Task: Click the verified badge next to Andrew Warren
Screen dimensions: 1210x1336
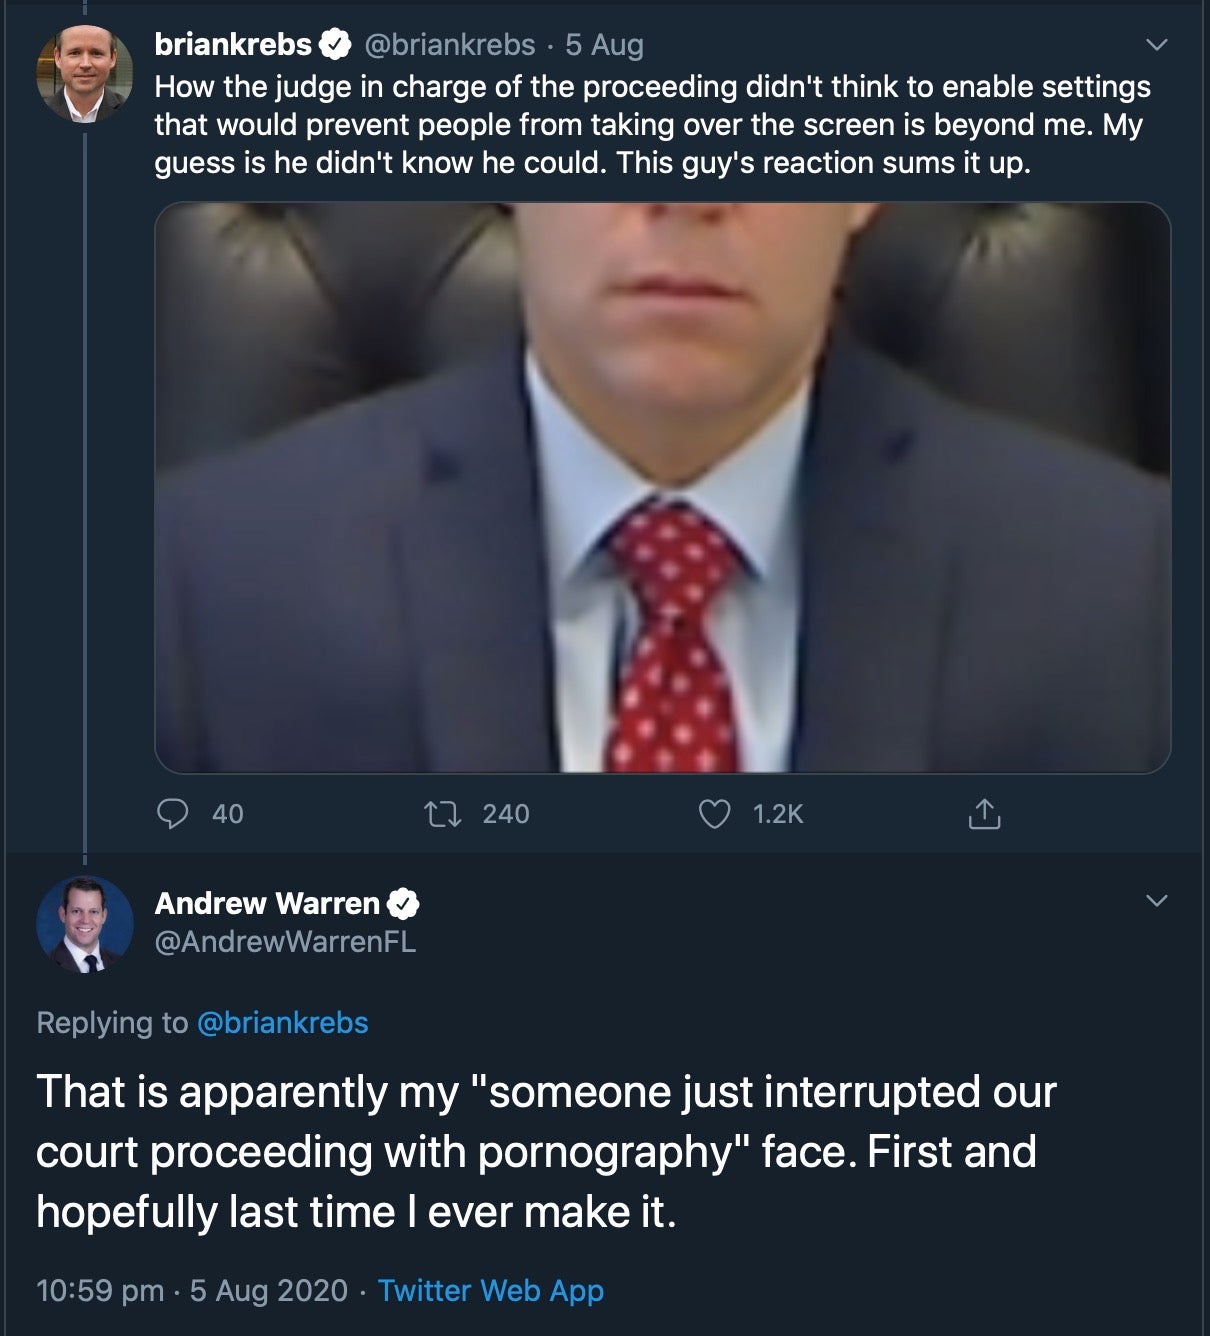Action: (x=402, y=903)
